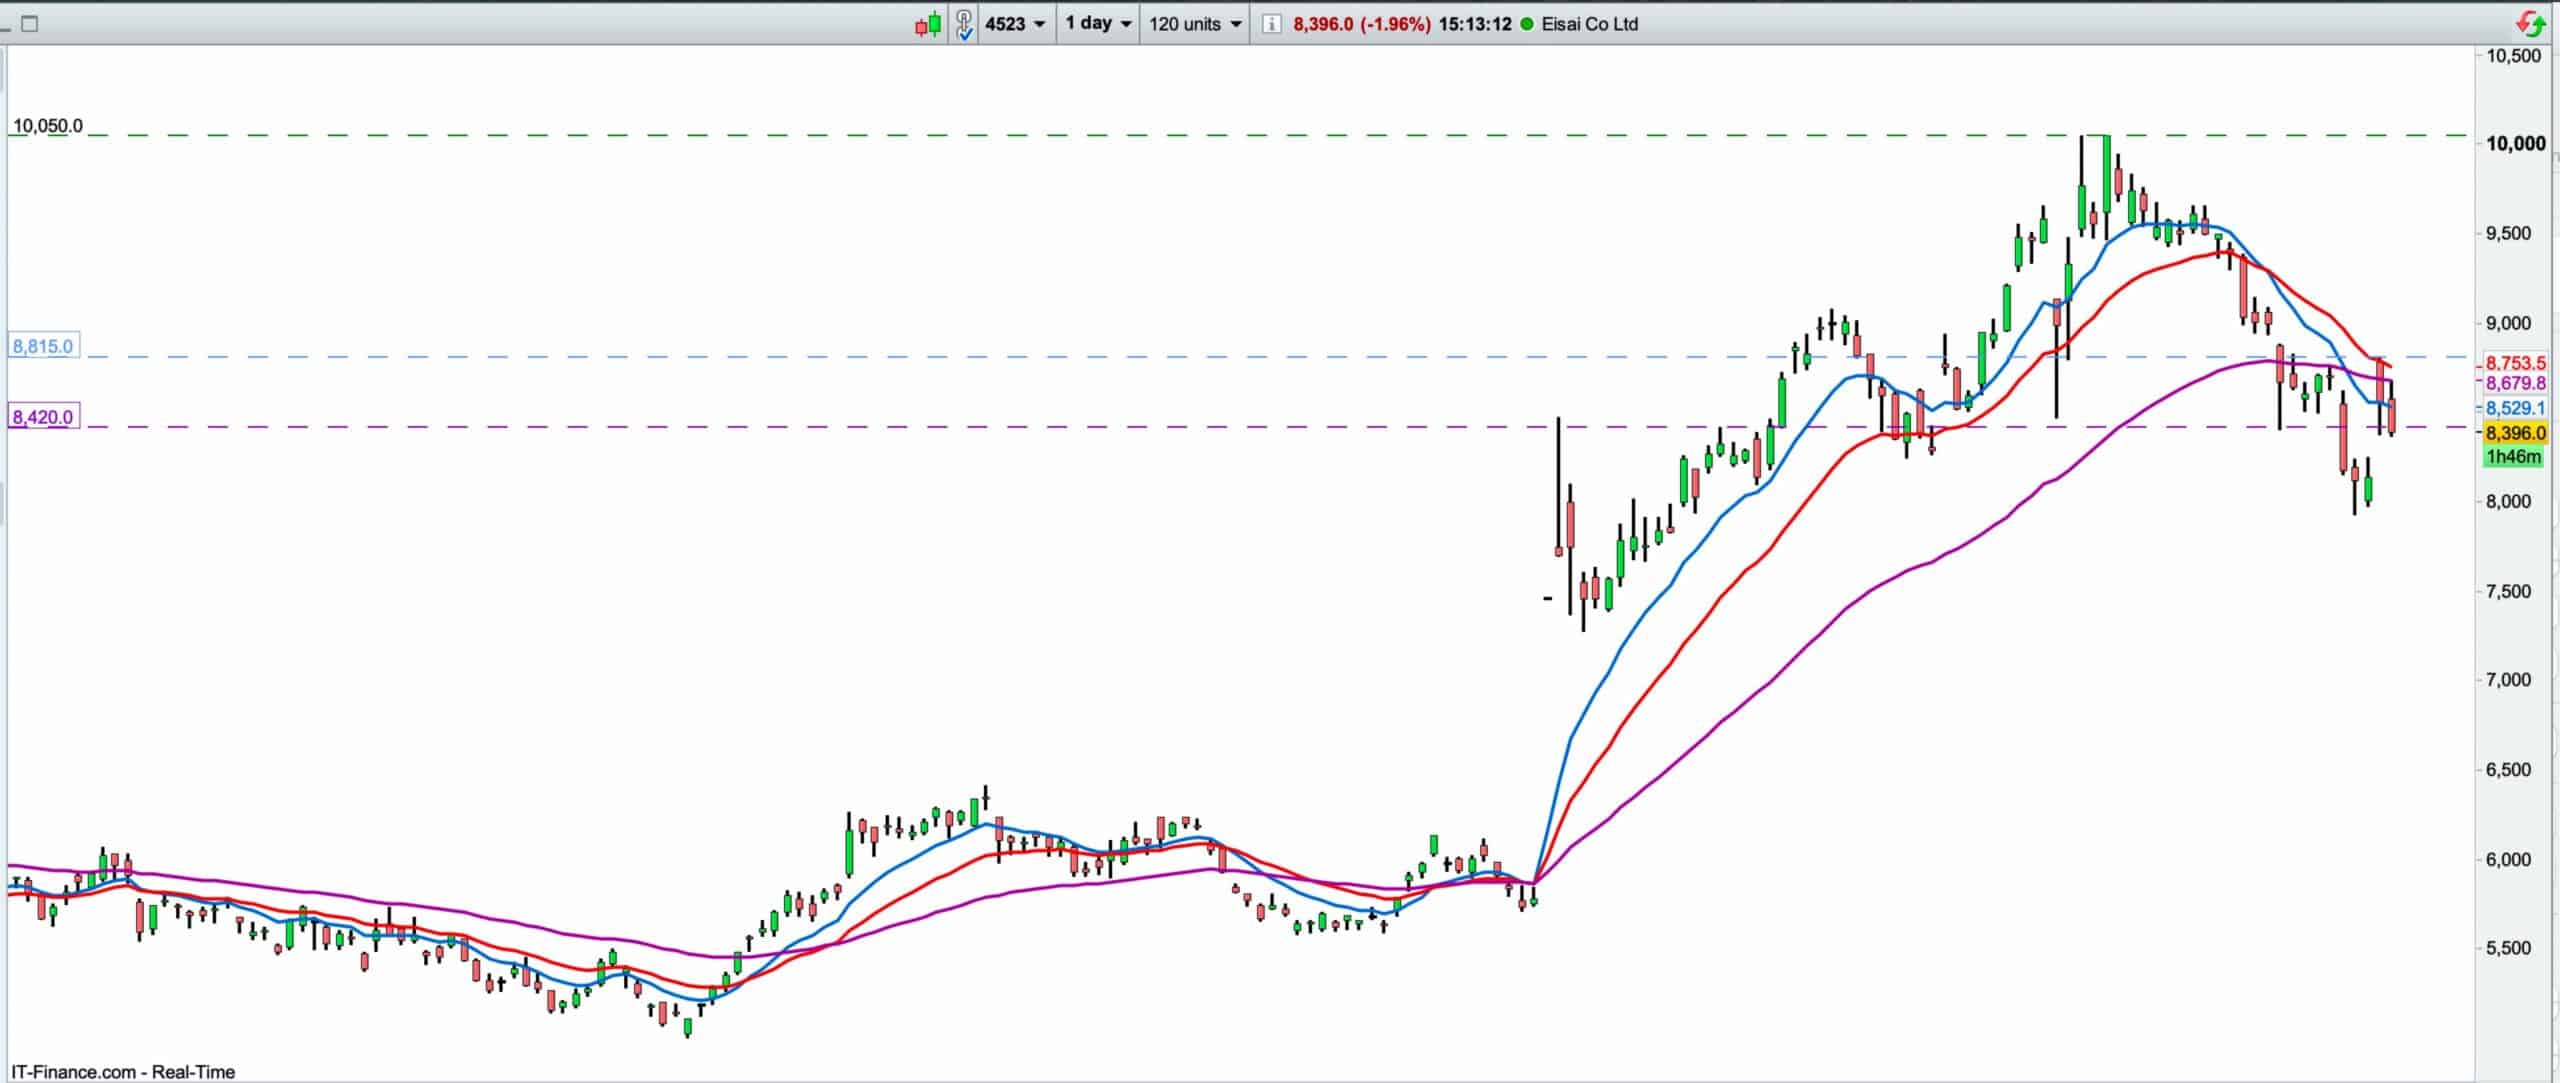The image size is (2560, 1083).
Task: Click the instrument info icon
Action: [1271, 24]
